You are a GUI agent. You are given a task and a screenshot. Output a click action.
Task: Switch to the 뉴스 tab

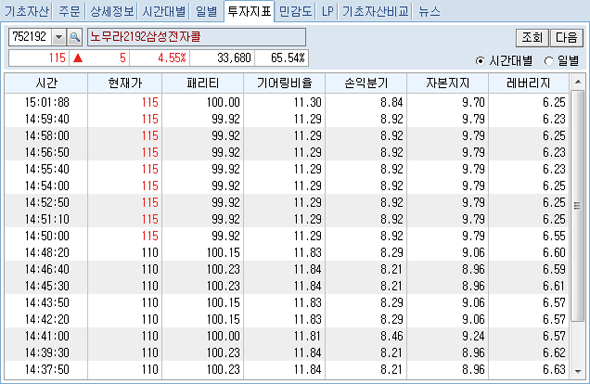click(429, 11)
